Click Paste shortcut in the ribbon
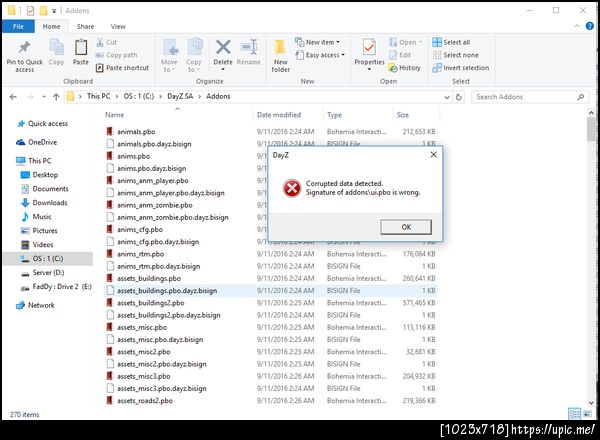The image size is (600, 440). 122,68
